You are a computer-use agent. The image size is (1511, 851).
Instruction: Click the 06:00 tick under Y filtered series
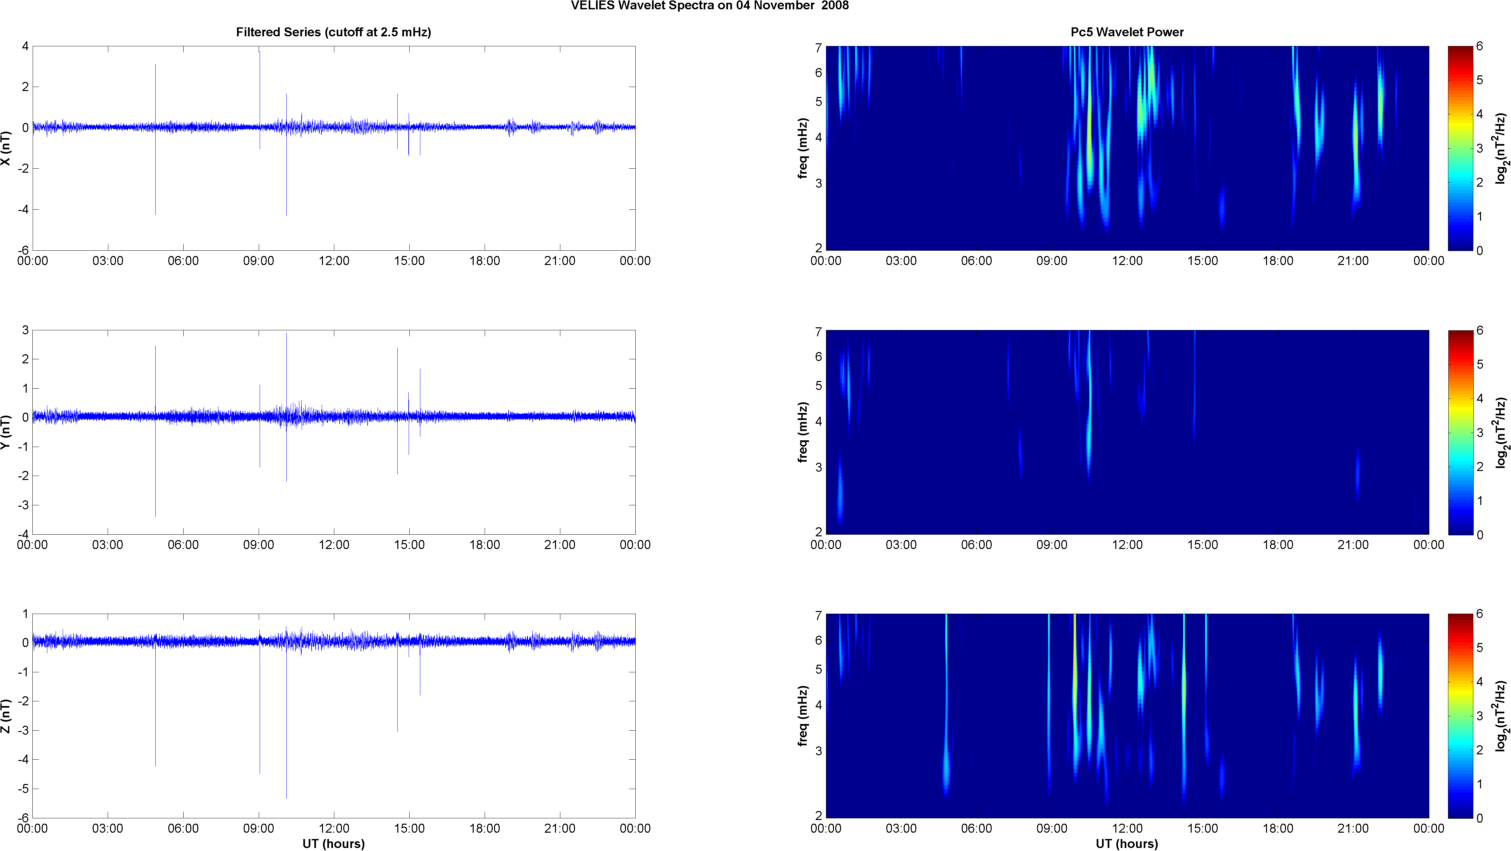[x=183, y=545]
